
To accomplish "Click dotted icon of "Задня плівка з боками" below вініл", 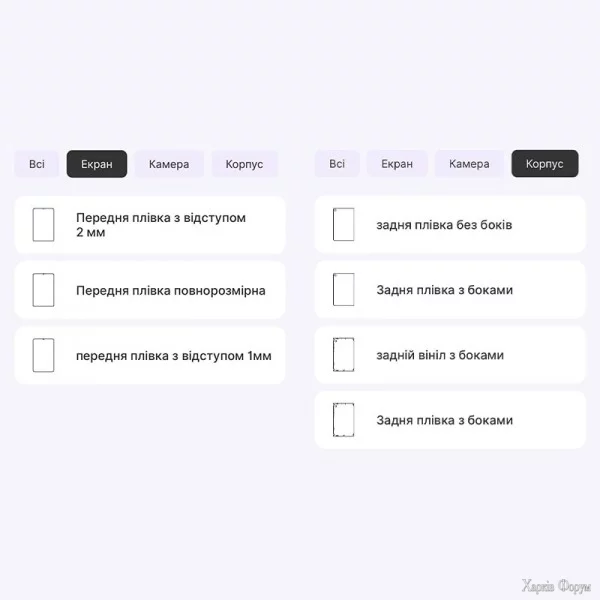I will coord(344,420).
